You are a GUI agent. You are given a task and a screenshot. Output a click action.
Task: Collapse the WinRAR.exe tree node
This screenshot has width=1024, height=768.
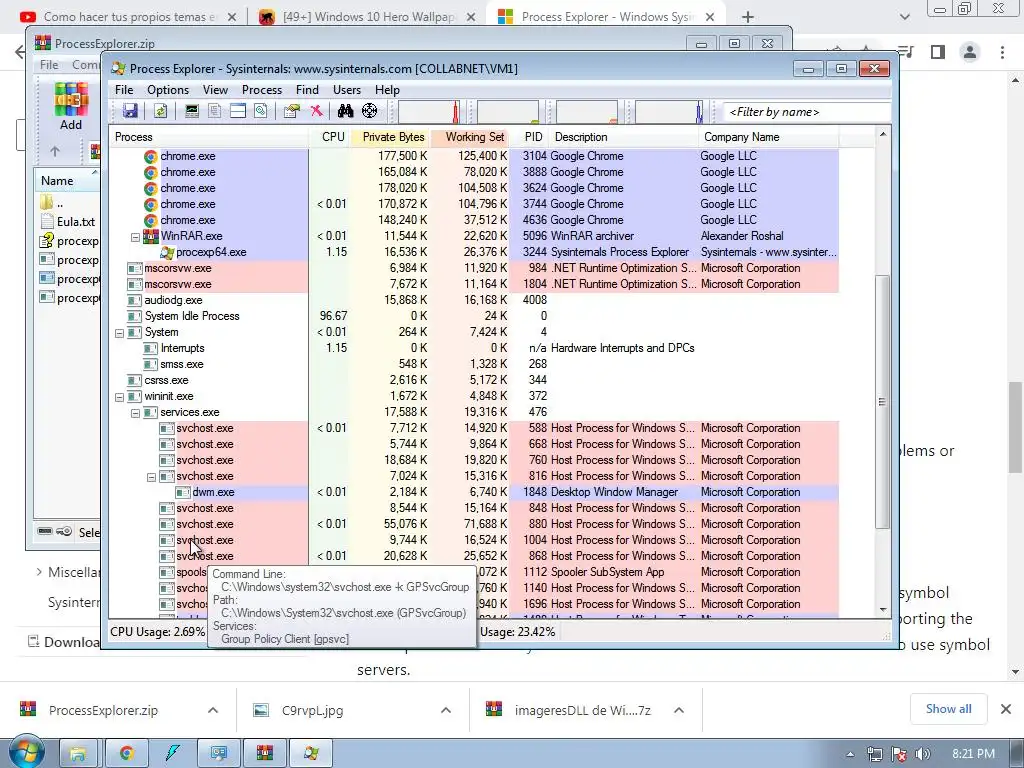click(135, 236)
